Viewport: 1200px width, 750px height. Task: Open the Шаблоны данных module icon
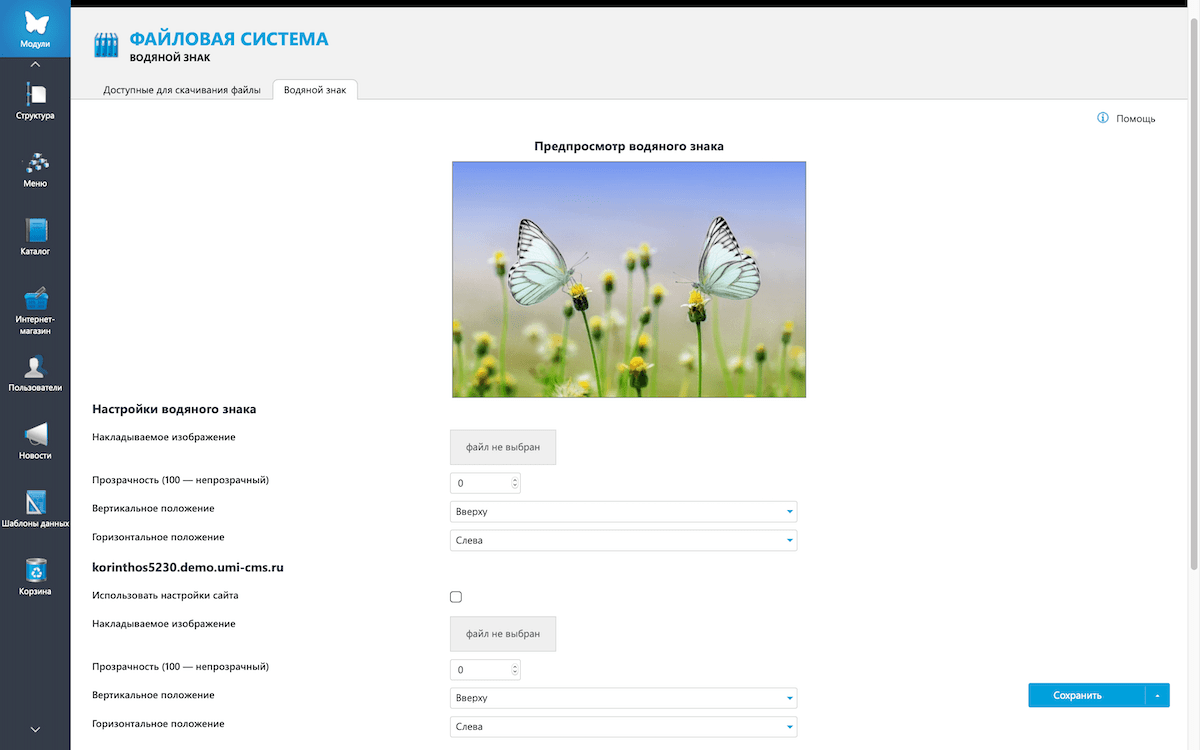click(35, 502)
